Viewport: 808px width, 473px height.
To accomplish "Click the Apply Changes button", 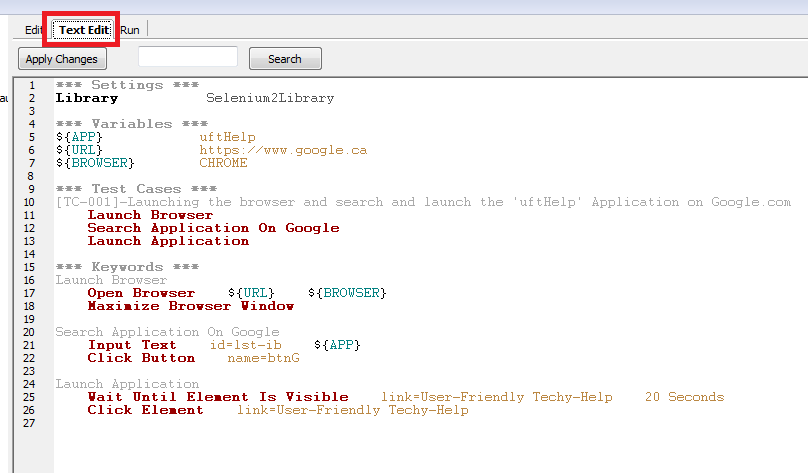I will (x=62, y=59).
